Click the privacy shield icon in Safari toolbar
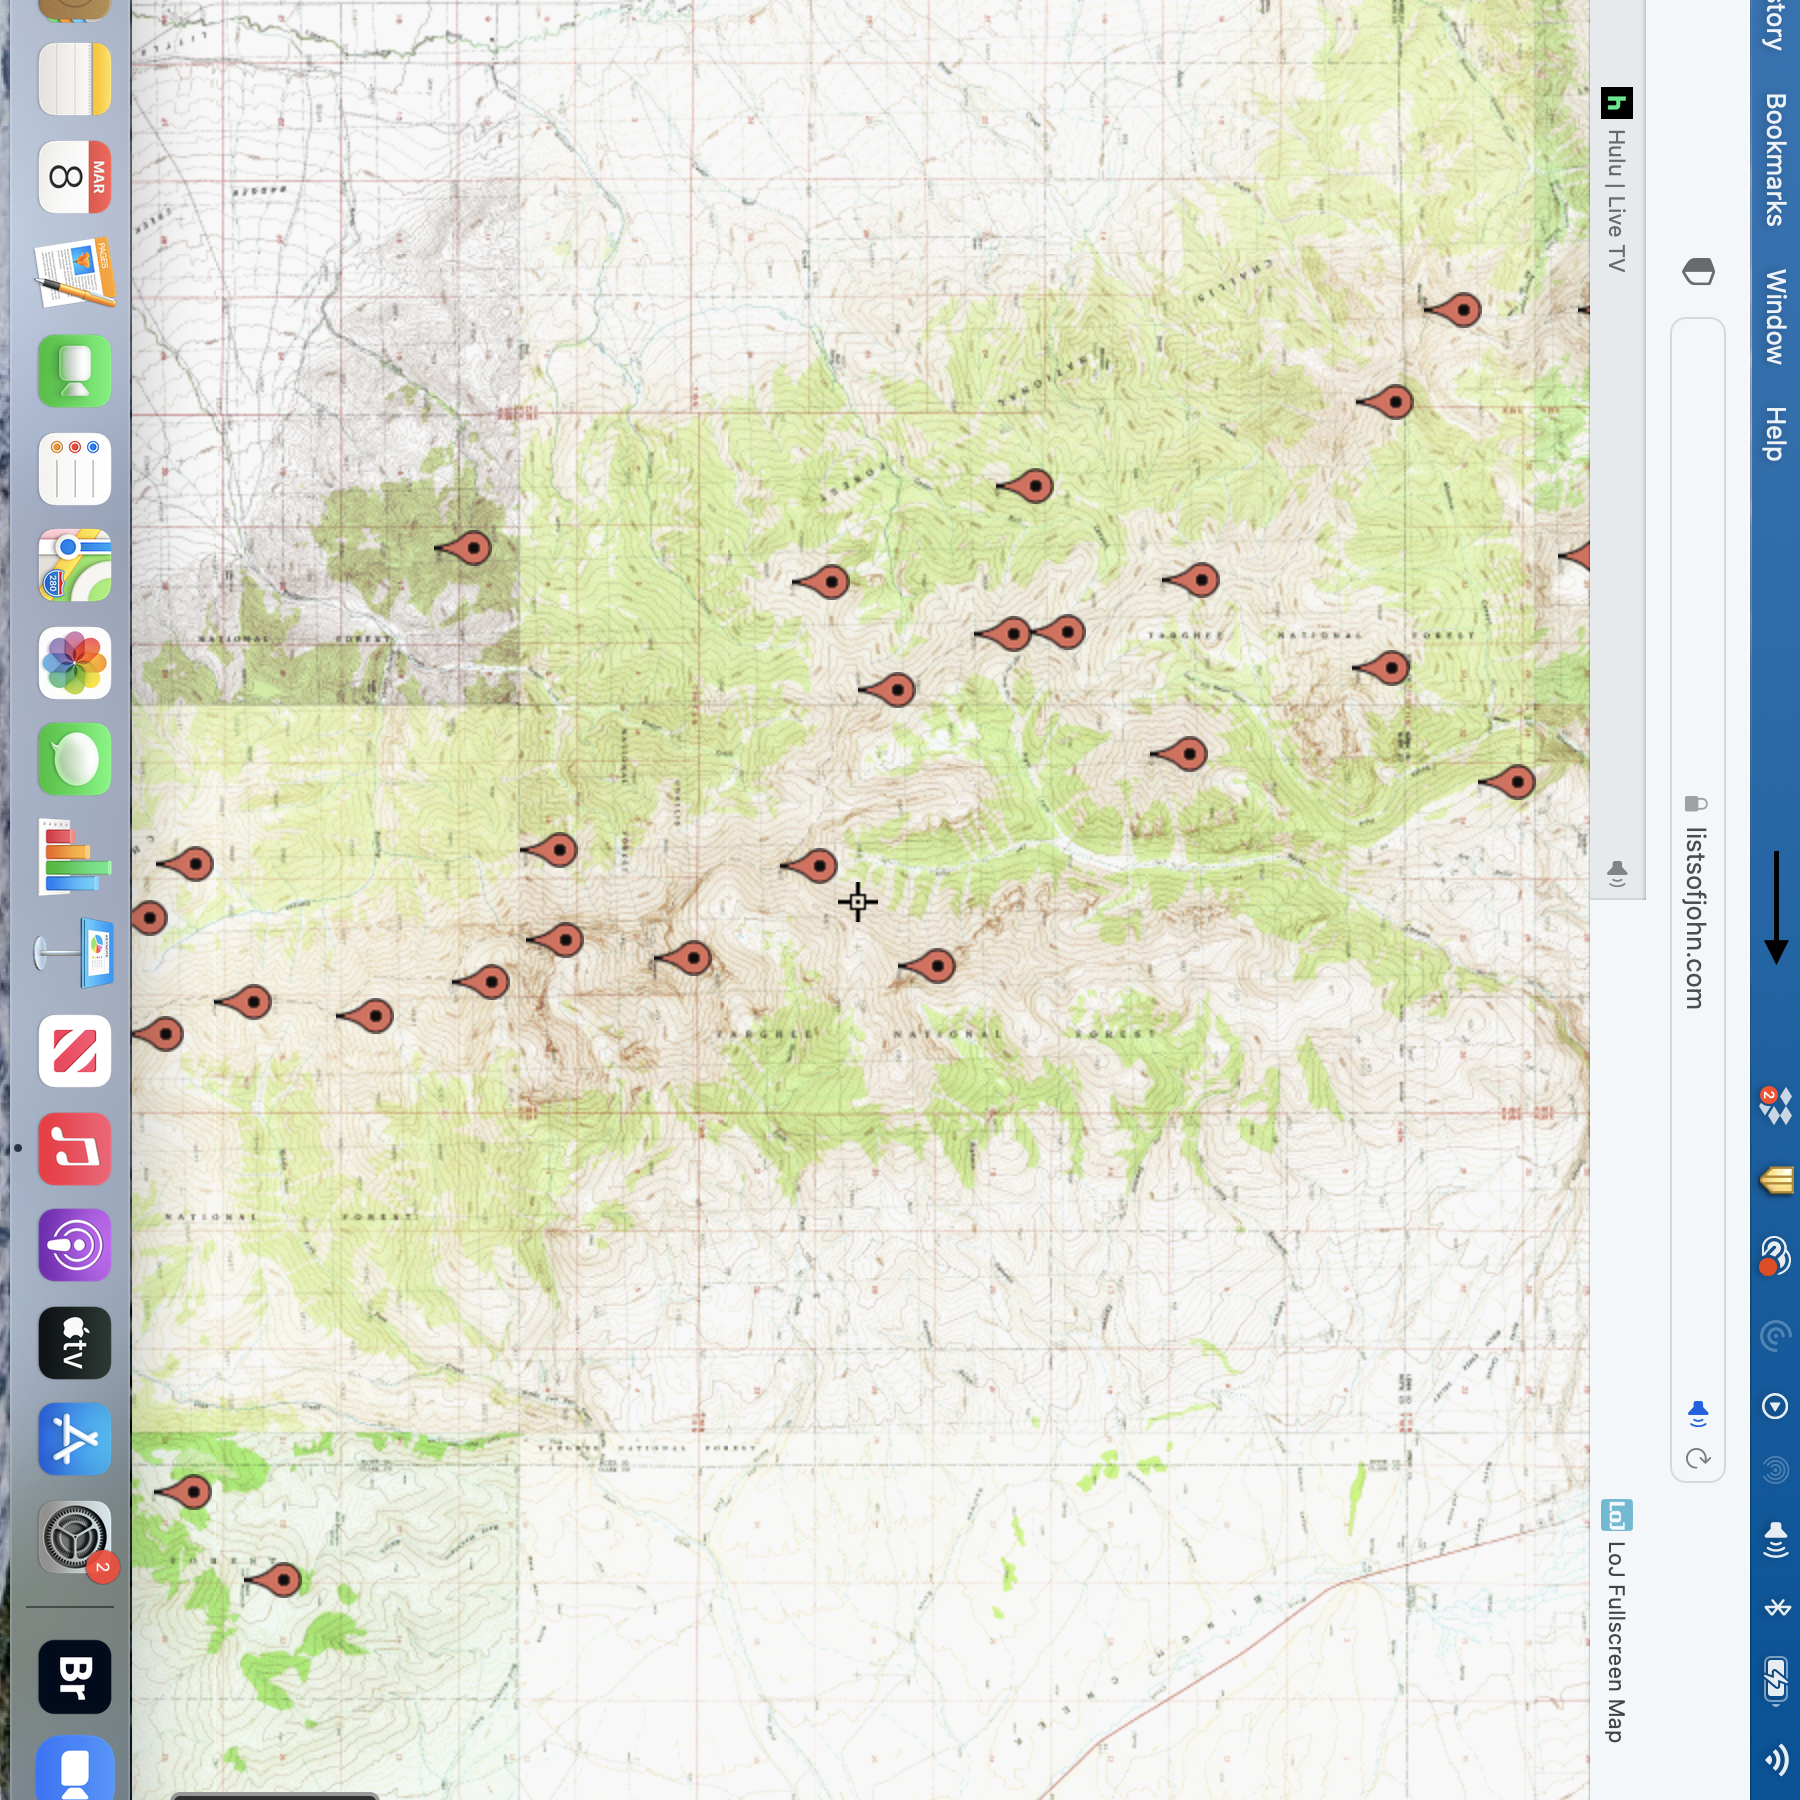This screenshot has width=1800, height=1800. click(1697, 271)
